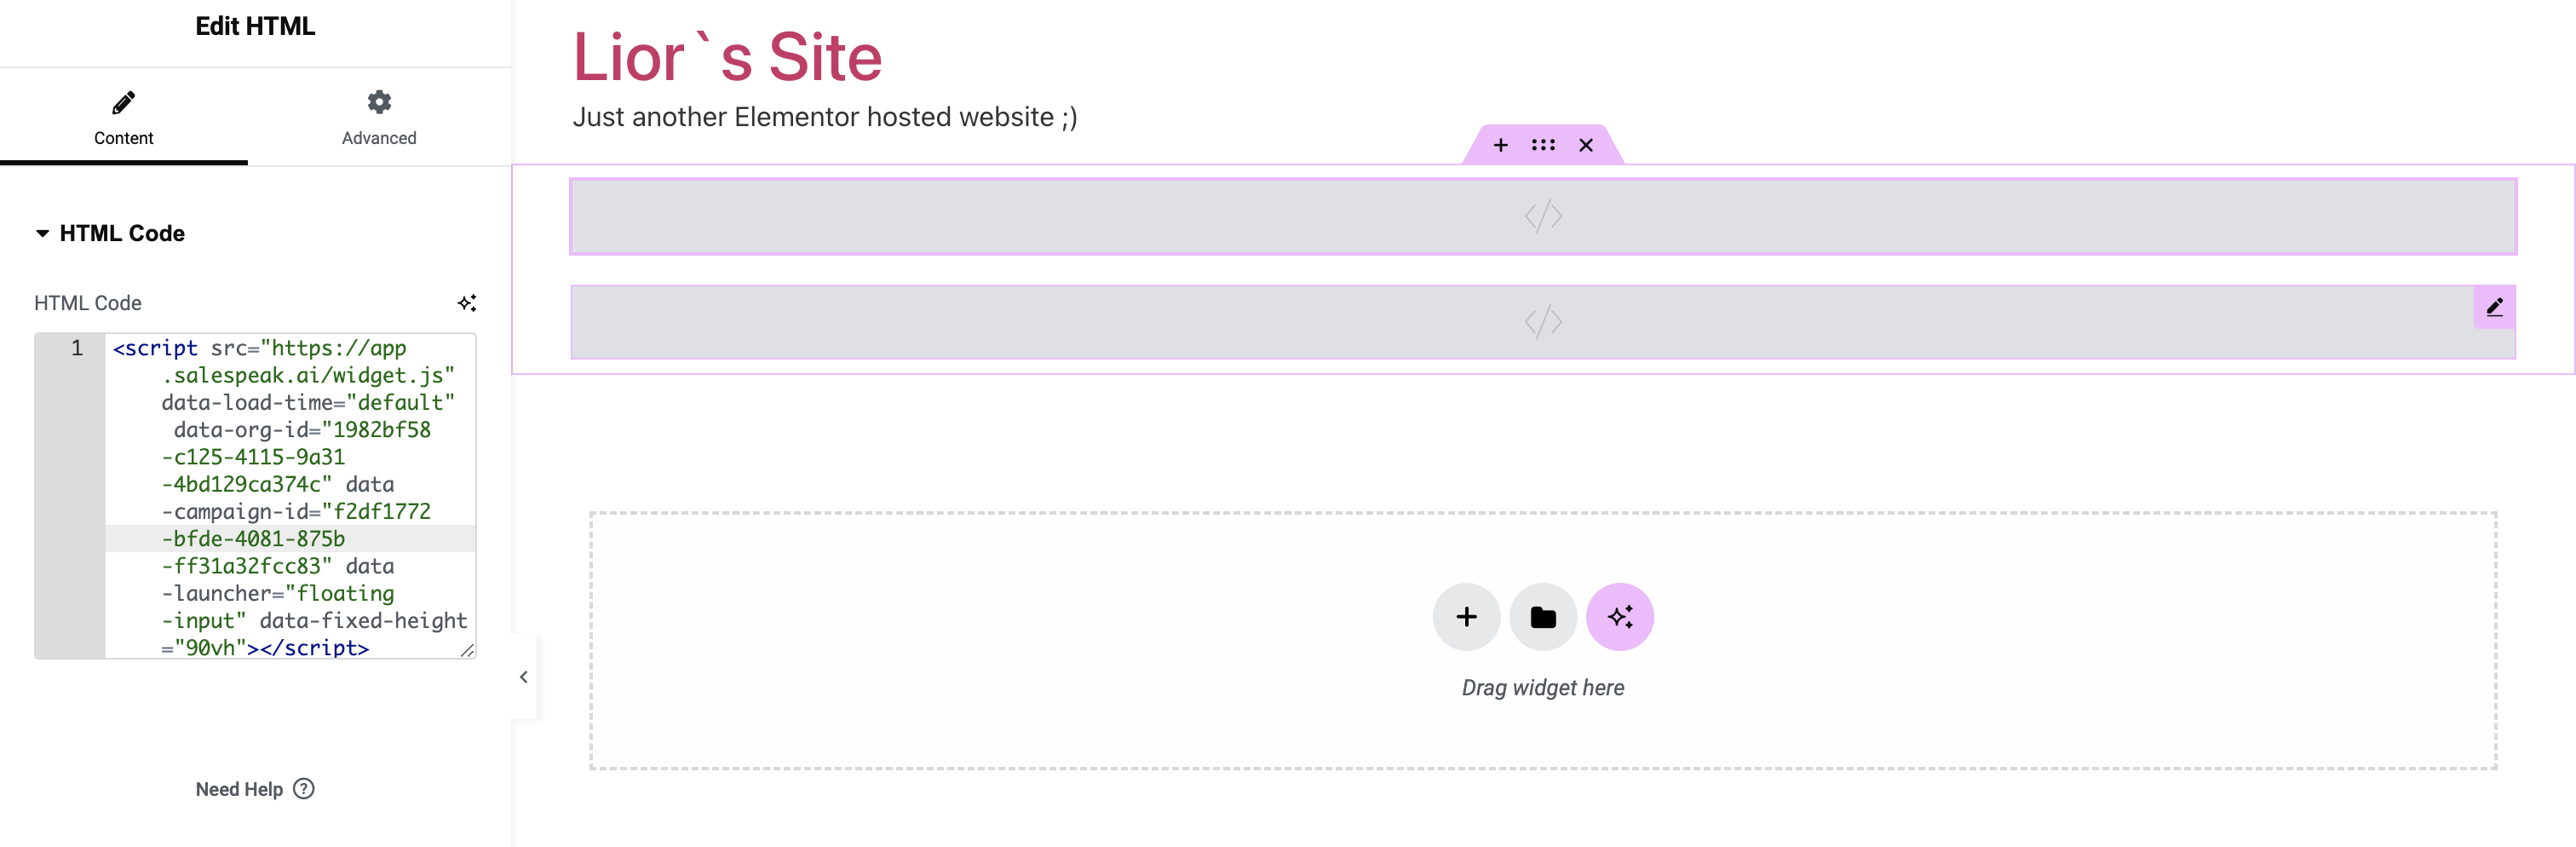Select line number 1 in code gutter

[x=76, y=348]
